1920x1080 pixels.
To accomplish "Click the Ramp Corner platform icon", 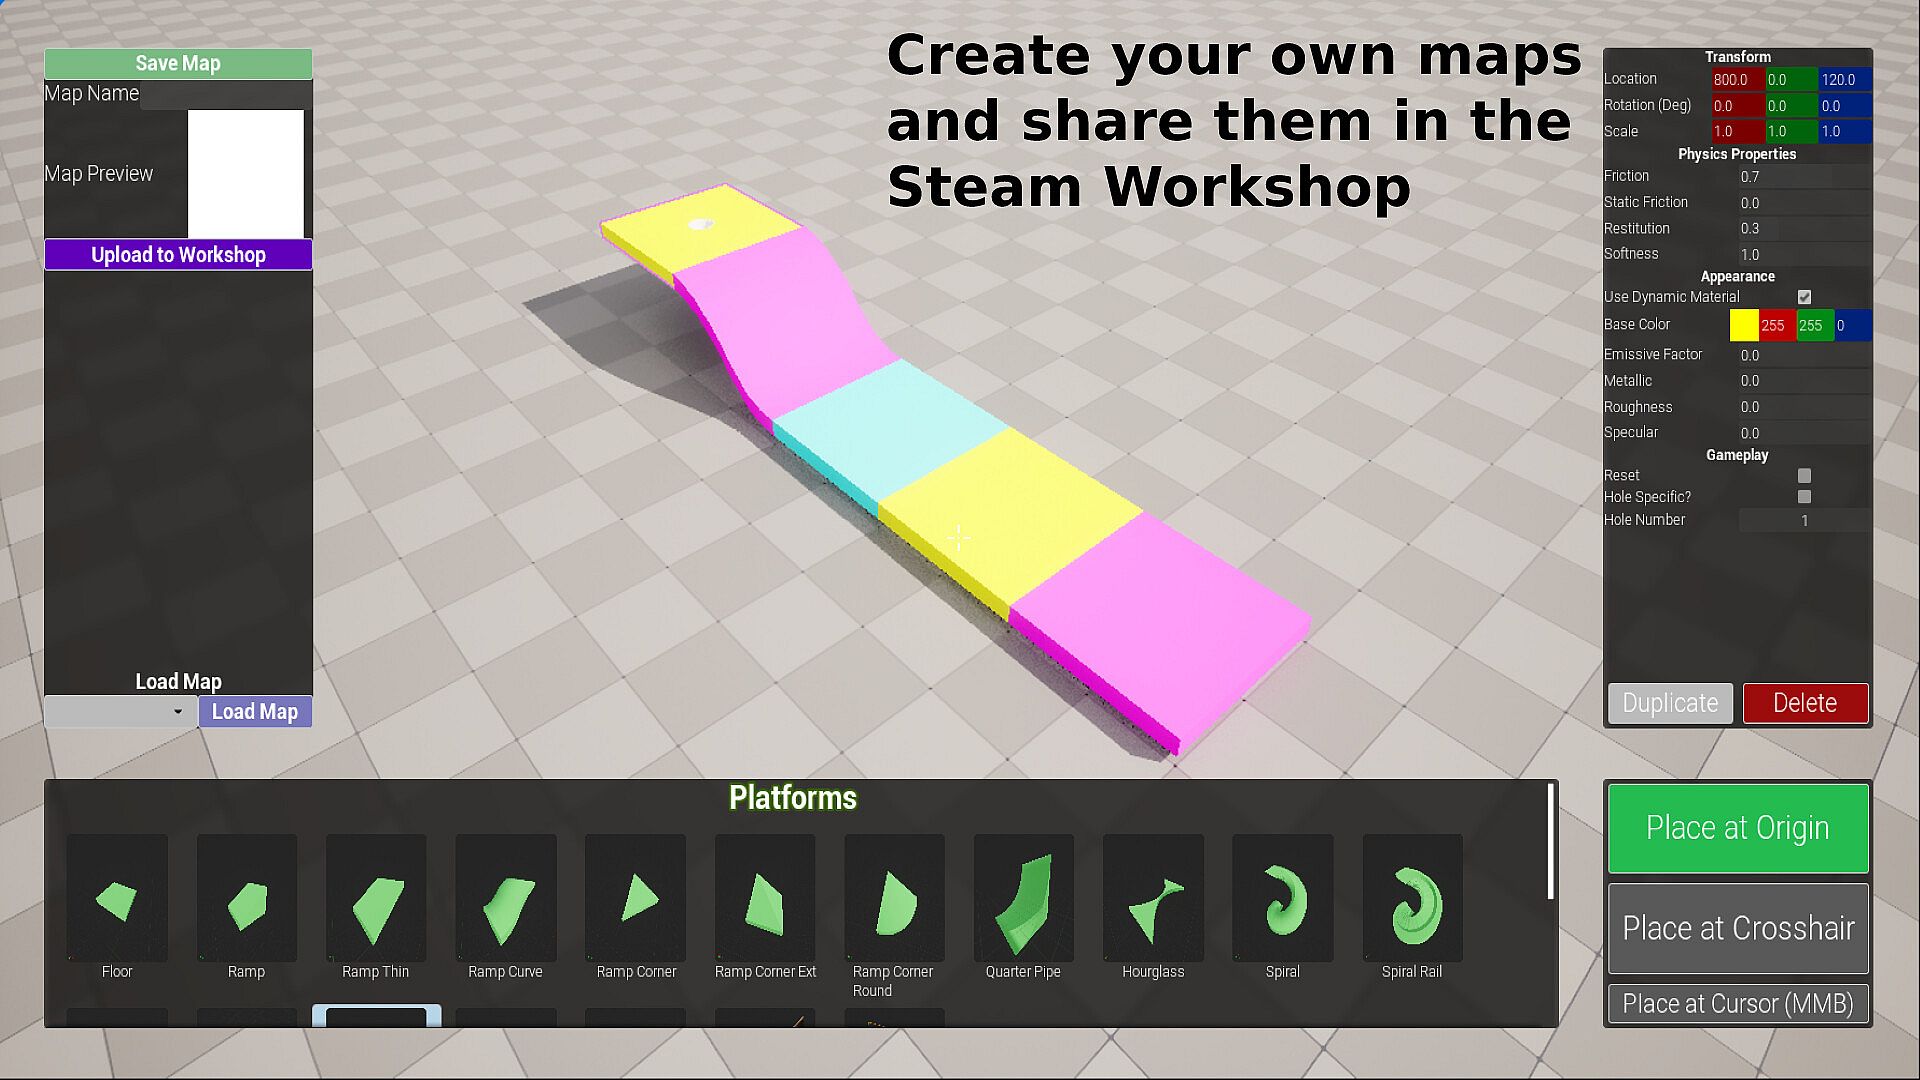I will [x=635, y=899].
